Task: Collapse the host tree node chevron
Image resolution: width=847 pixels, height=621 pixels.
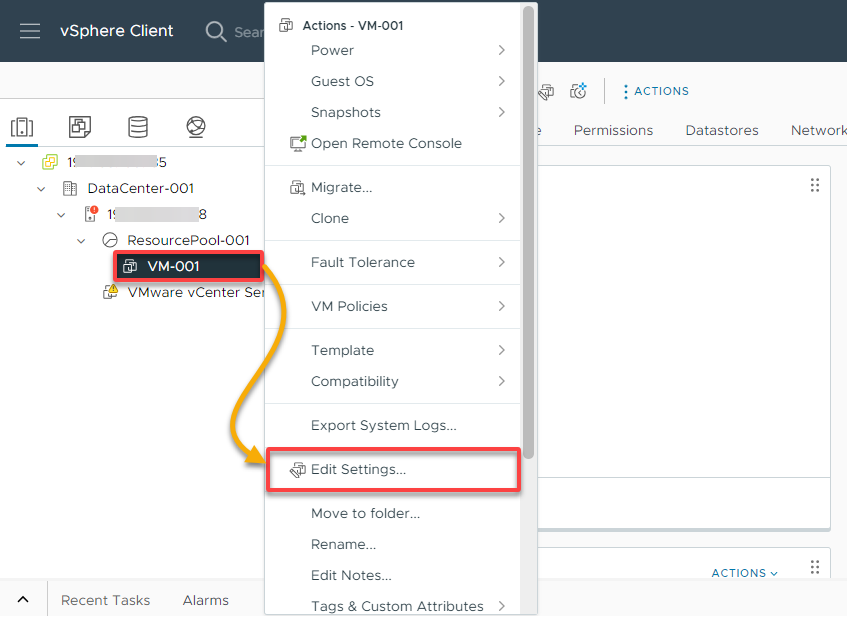Action: (61, 215)
